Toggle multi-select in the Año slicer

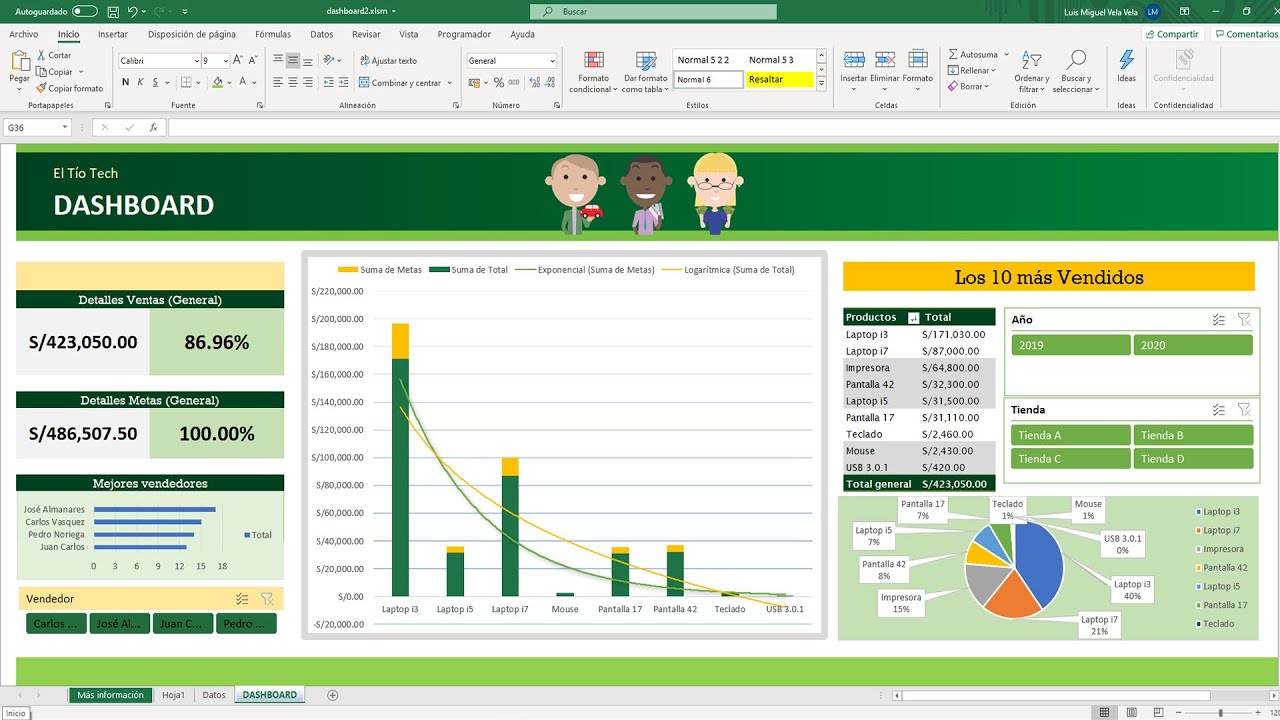1218,320
